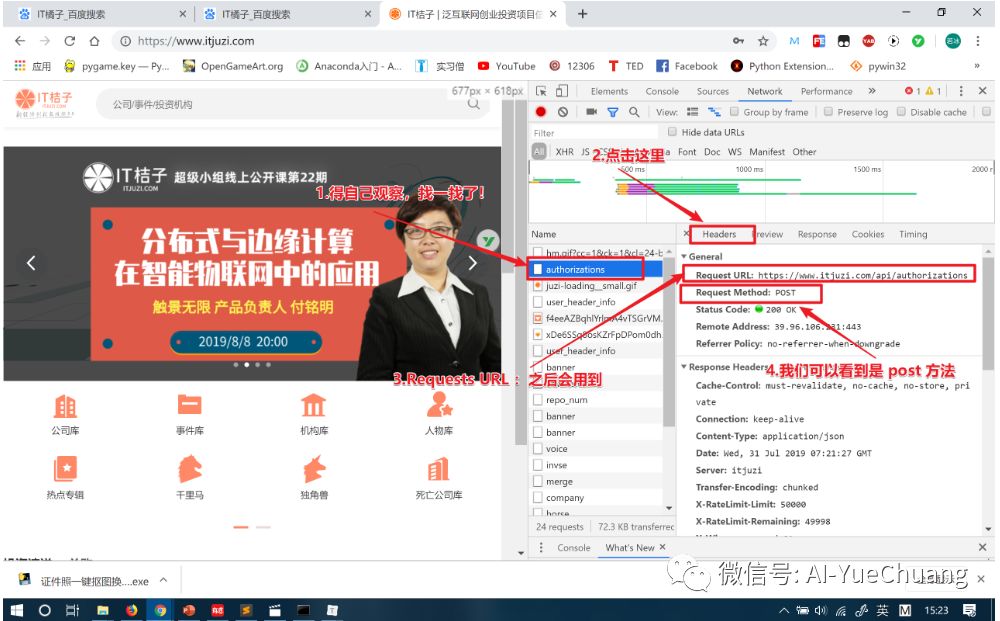1000x621 pixels.
Task: Reload the itjuzi page
Action: coord(70,41)
